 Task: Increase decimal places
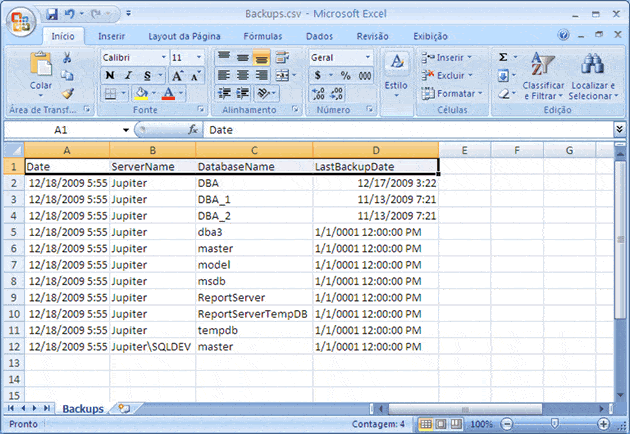pos(318,94)
